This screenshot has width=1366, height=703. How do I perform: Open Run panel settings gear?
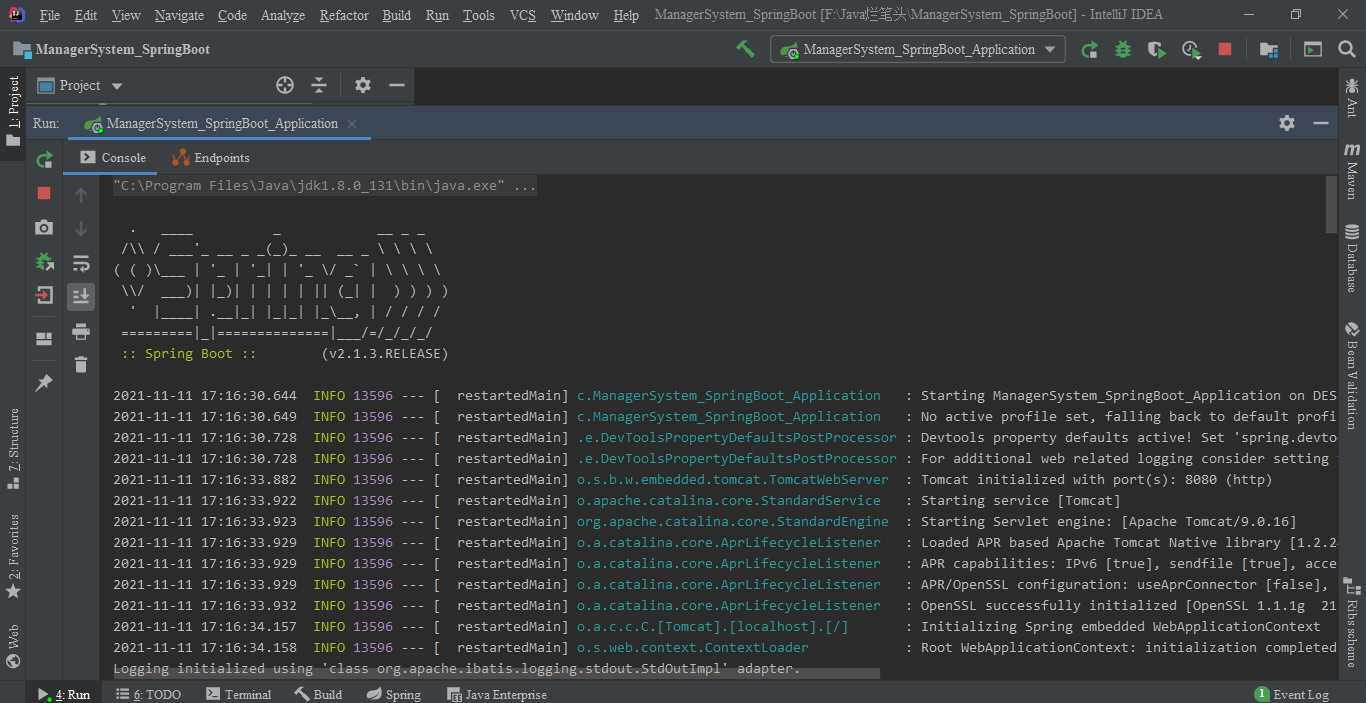click(x=1287, y=123)
